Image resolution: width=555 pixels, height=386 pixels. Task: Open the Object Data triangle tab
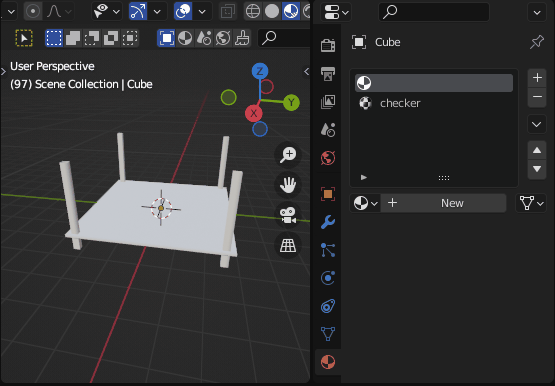click(328, 334)
